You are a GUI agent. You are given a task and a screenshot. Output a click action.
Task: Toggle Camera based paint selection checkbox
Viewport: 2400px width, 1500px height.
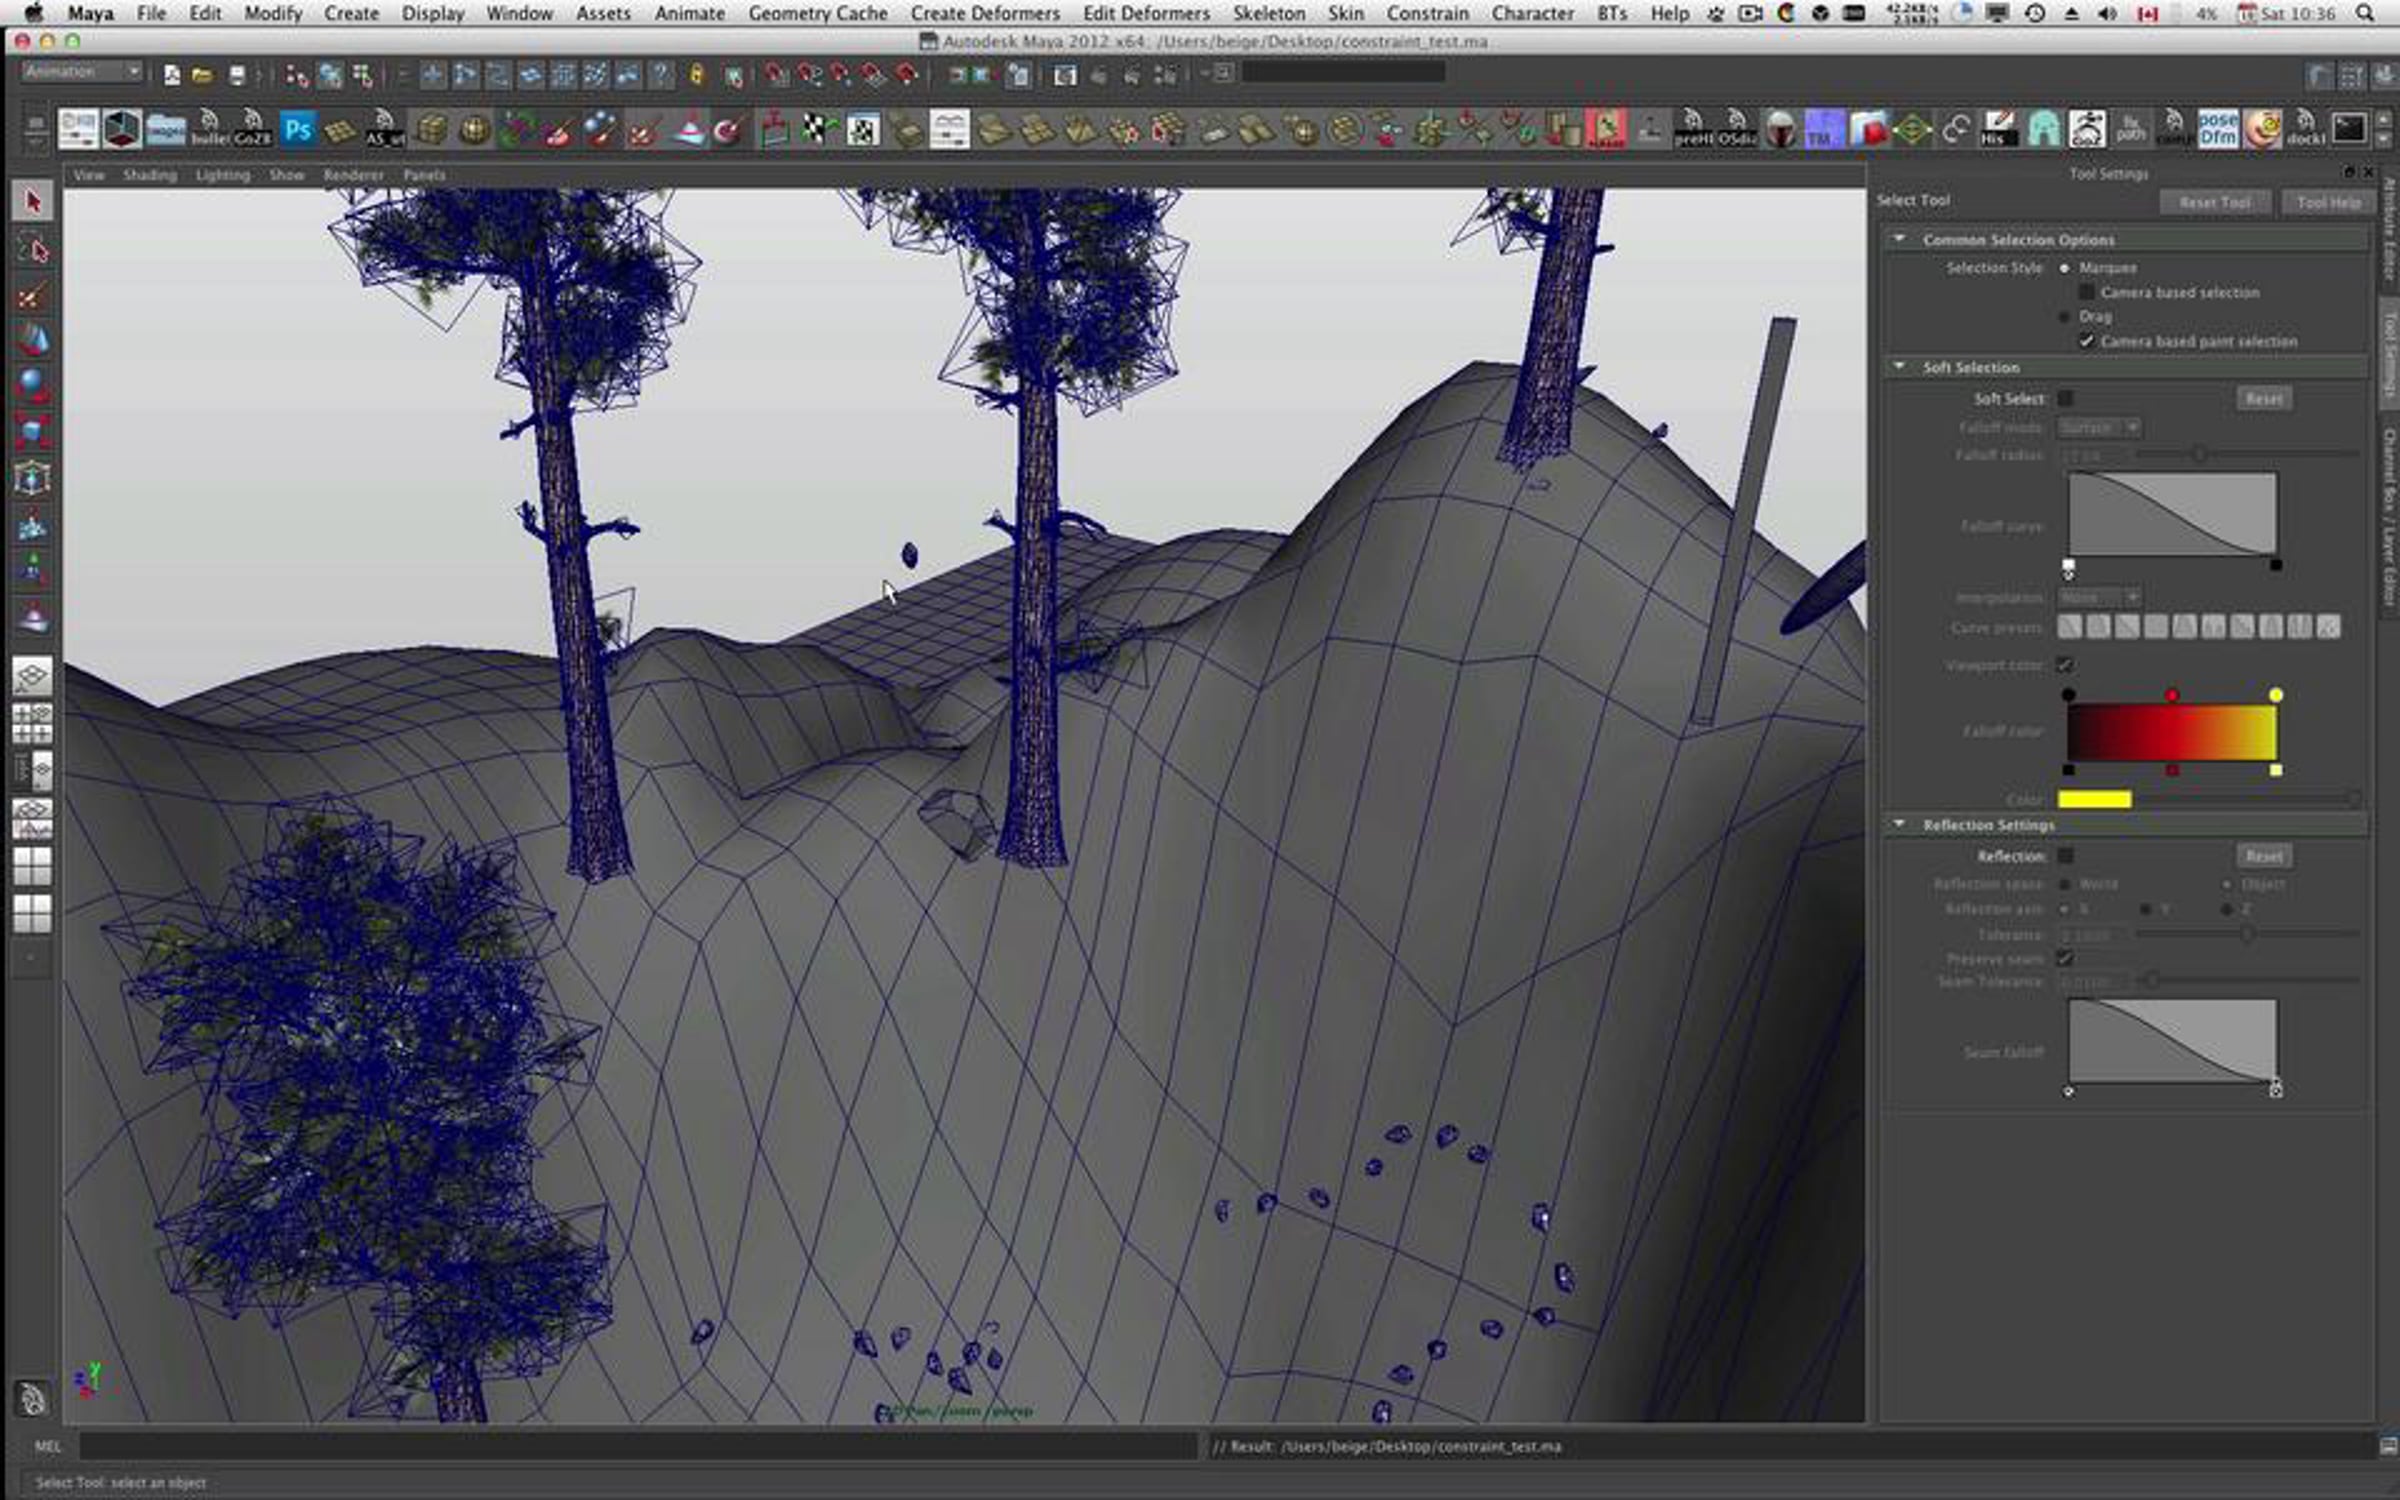pos(2087,341)
